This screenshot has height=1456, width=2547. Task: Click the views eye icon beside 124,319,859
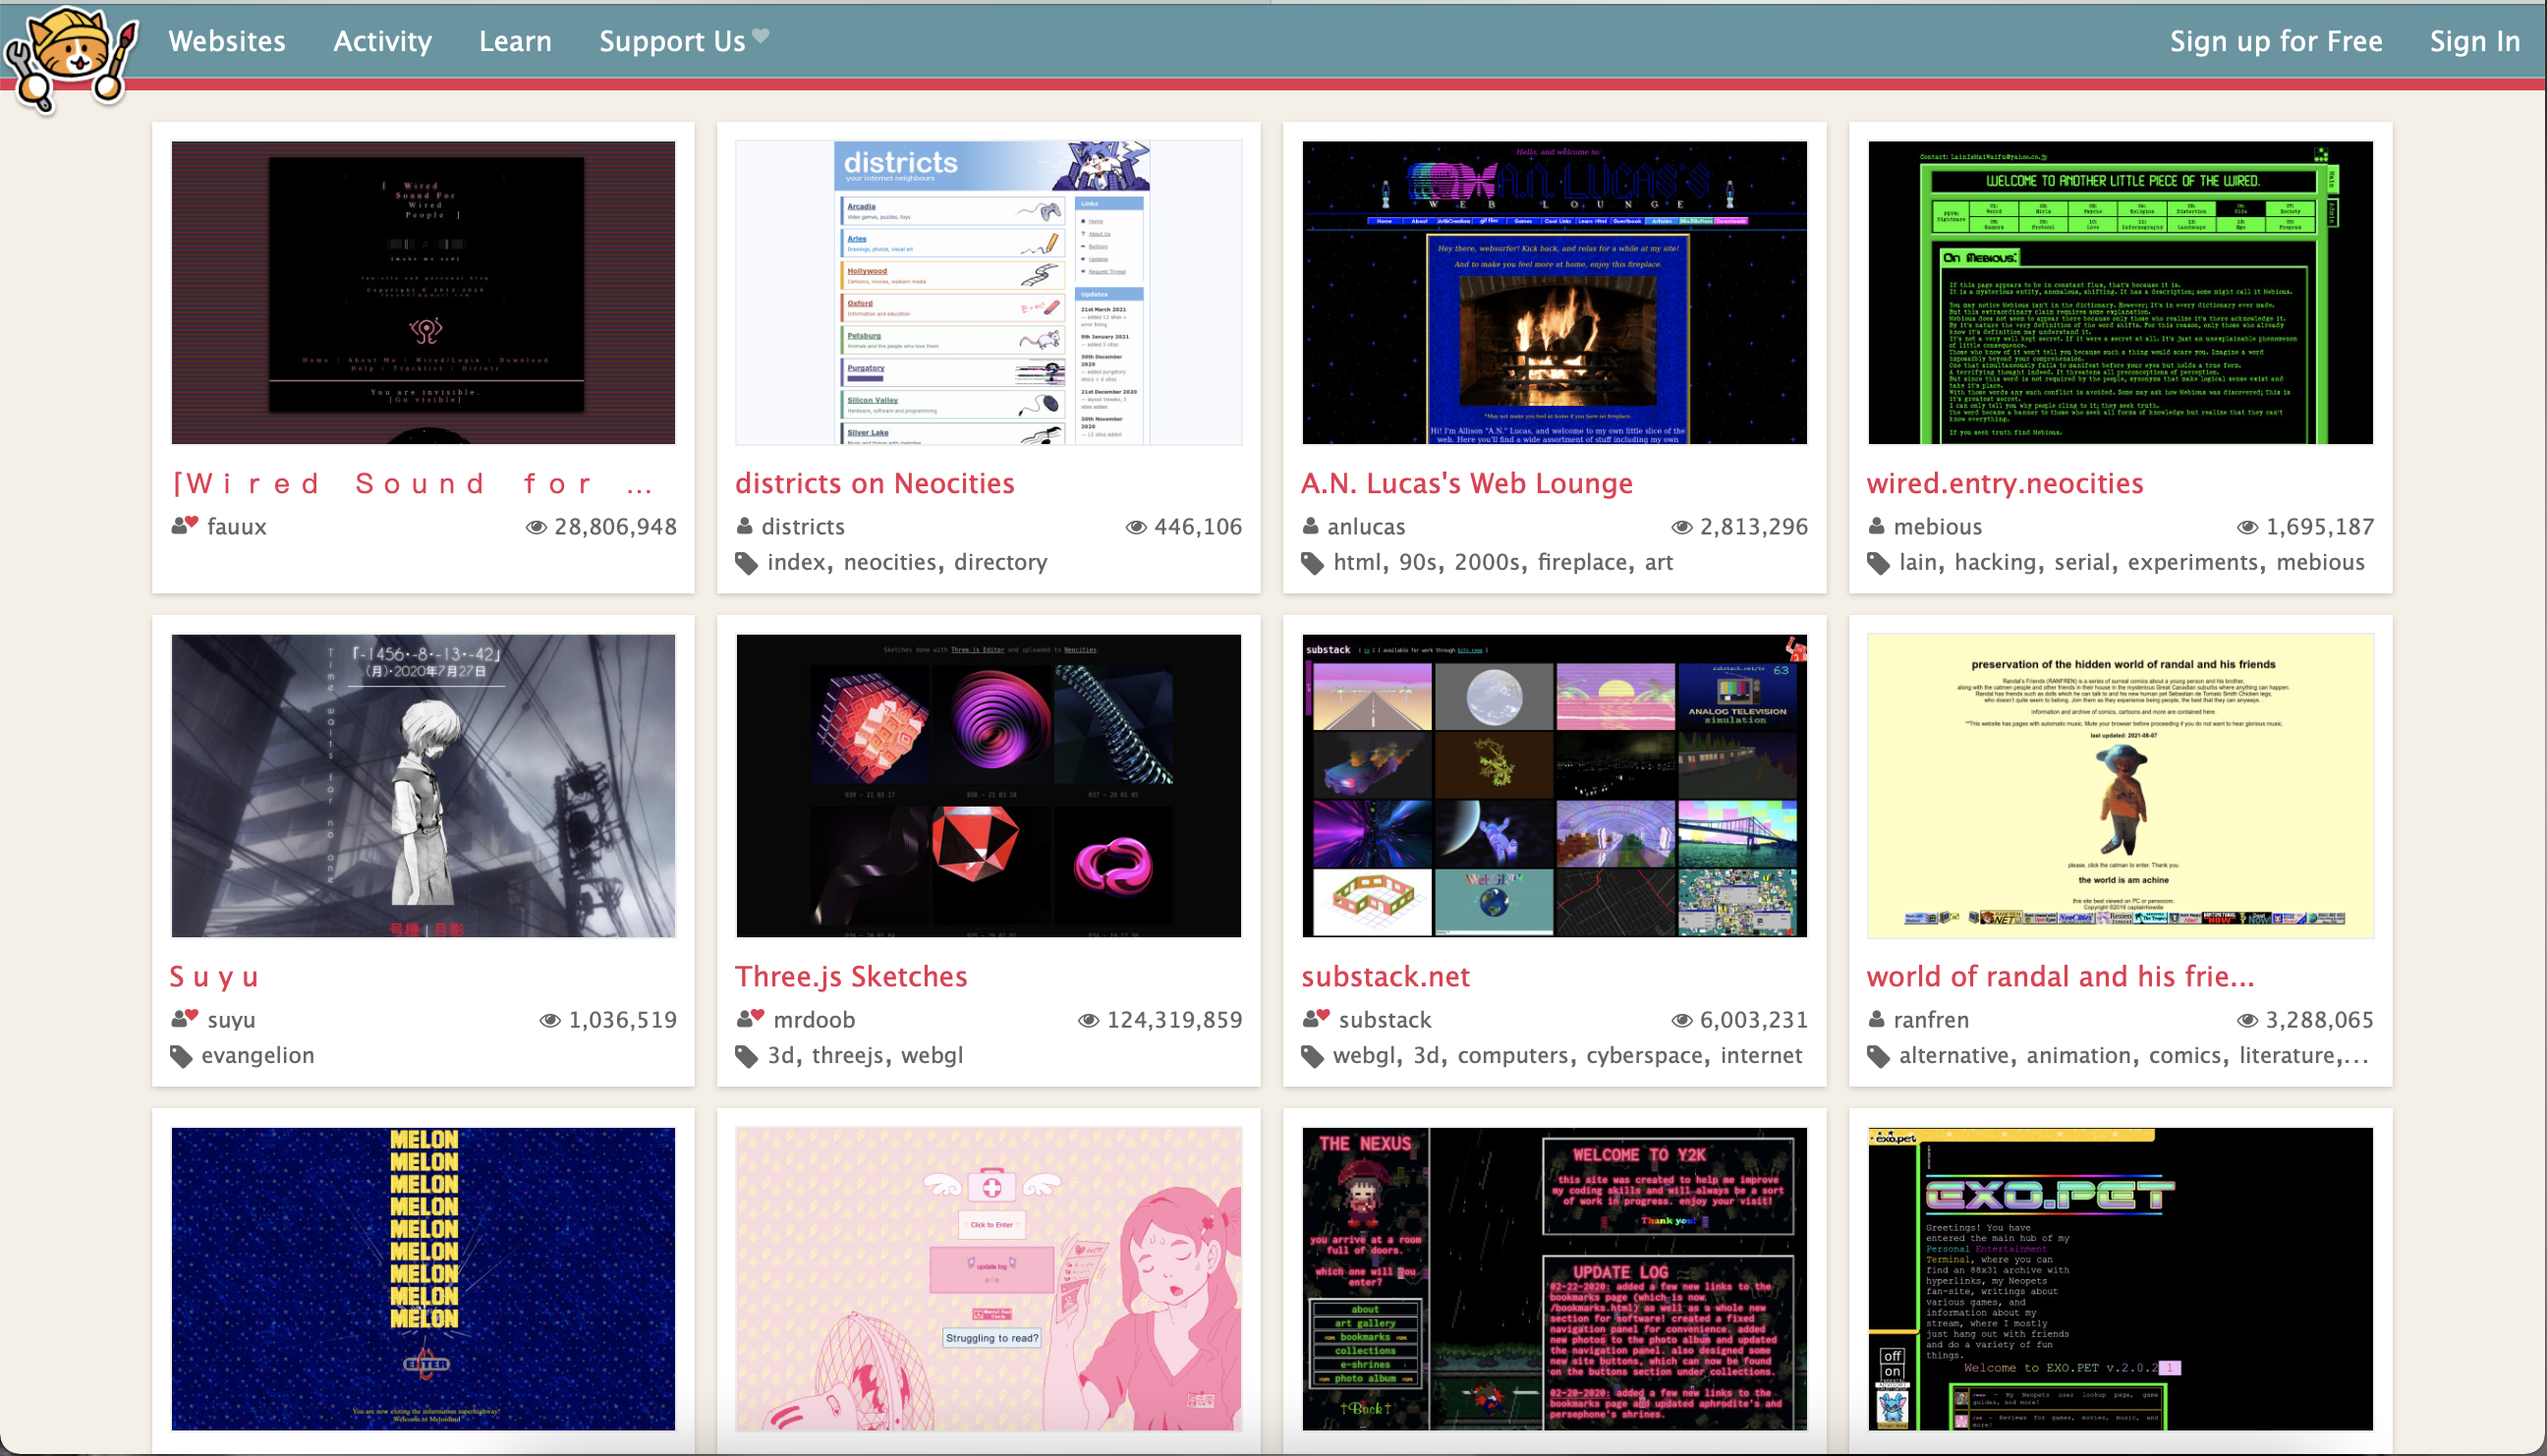[x=1089, y=1020]
